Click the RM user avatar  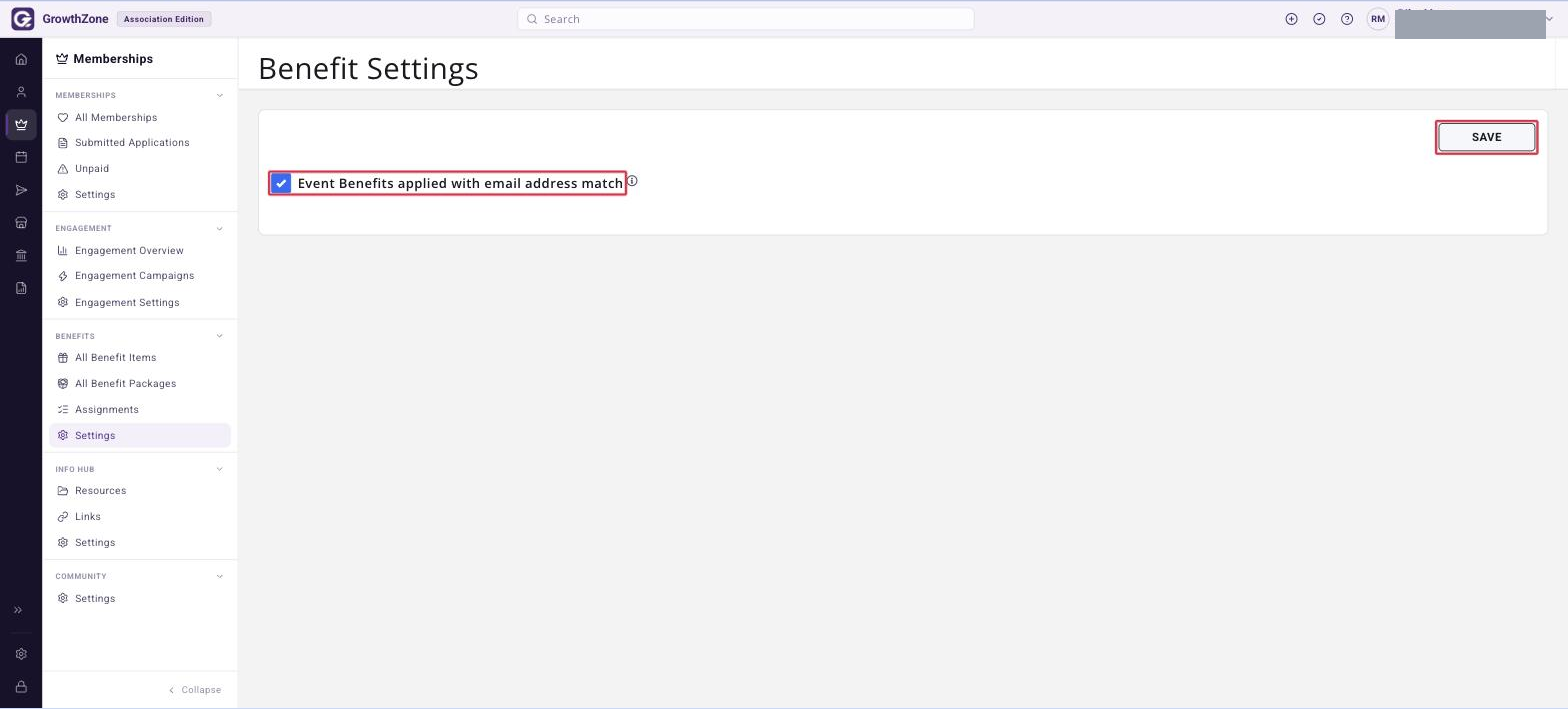1378,19
